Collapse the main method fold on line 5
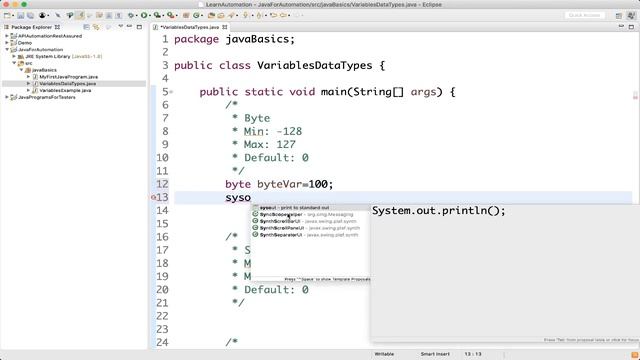Image resolution: width=640 pixels, height=360 pixels. pos(171,92)
